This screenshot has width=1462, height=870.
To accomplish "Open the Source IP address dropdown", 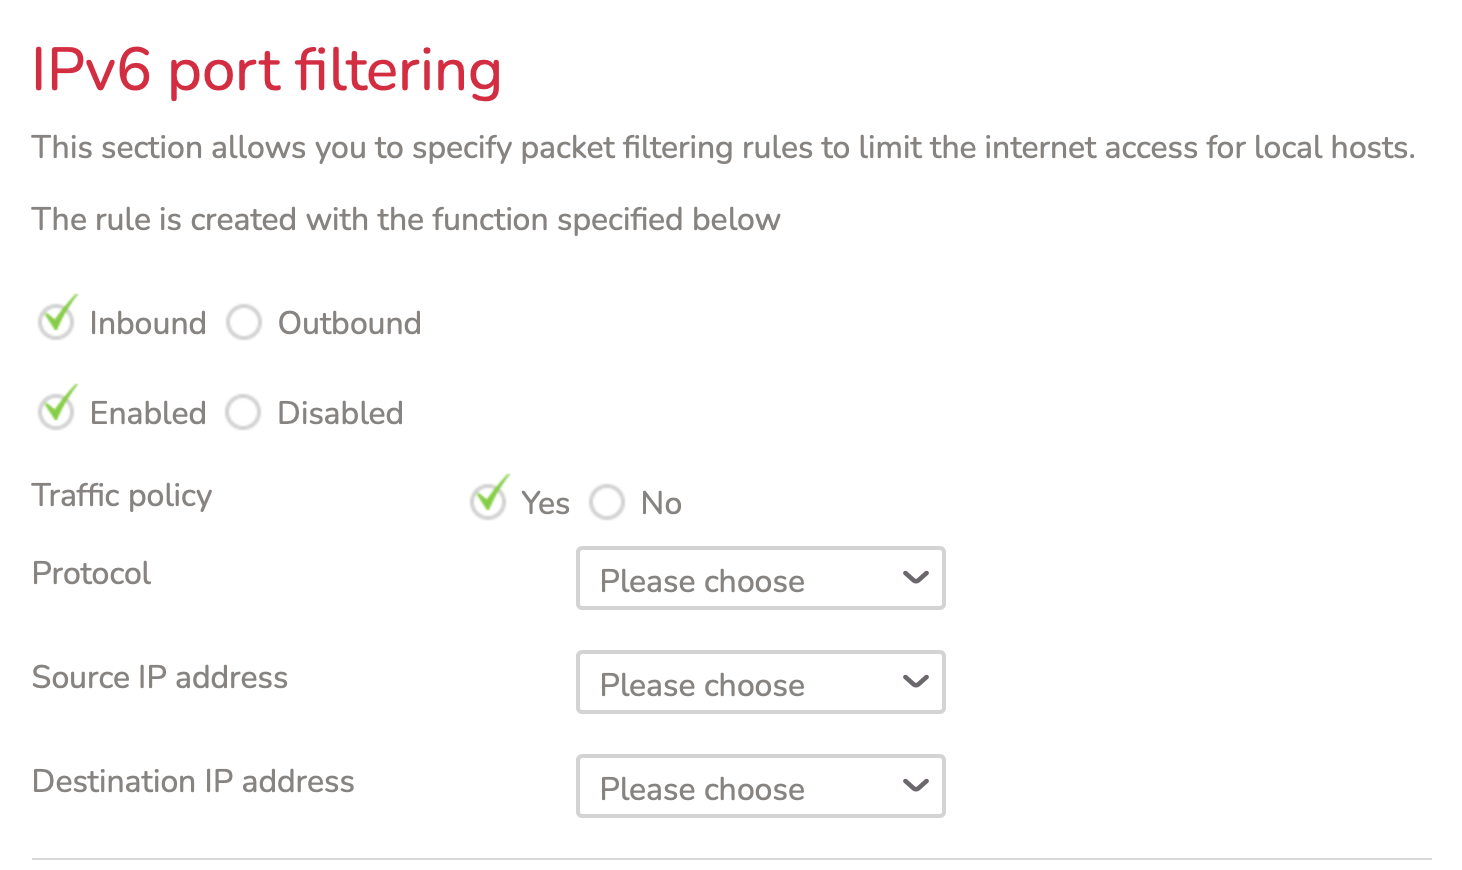I will point(760,682).
